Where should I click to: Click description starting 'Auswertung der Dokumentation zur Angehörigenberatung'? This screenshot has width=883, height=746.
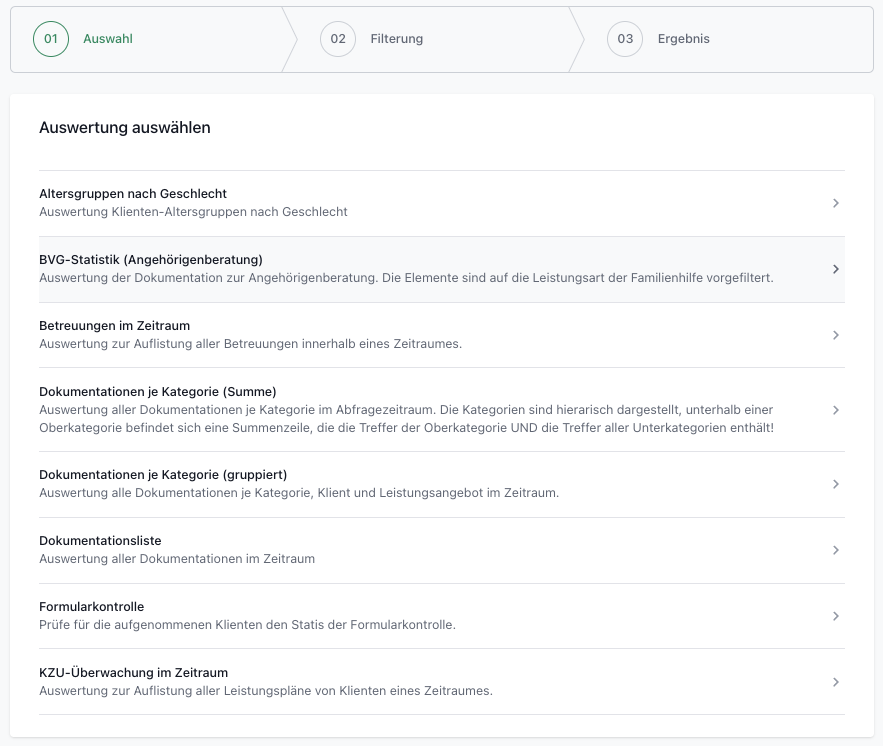(x=406, y=278)
